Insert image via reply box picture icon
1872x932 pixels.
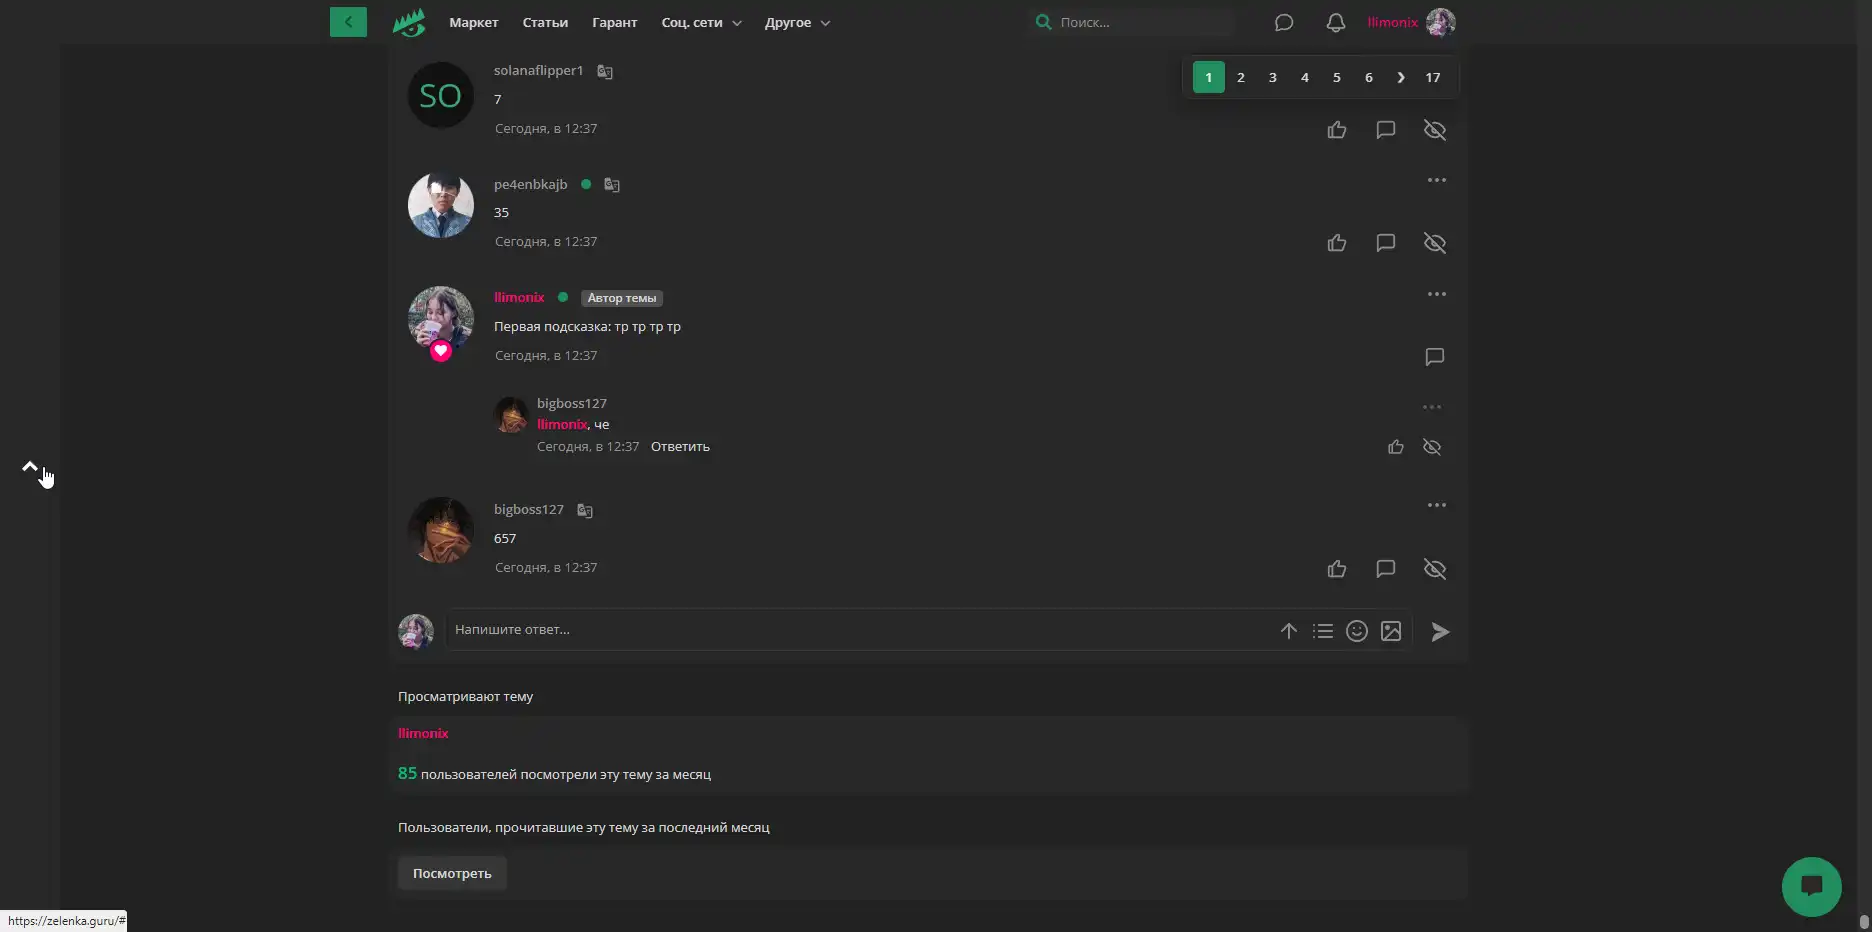[x=1391, y=631]
